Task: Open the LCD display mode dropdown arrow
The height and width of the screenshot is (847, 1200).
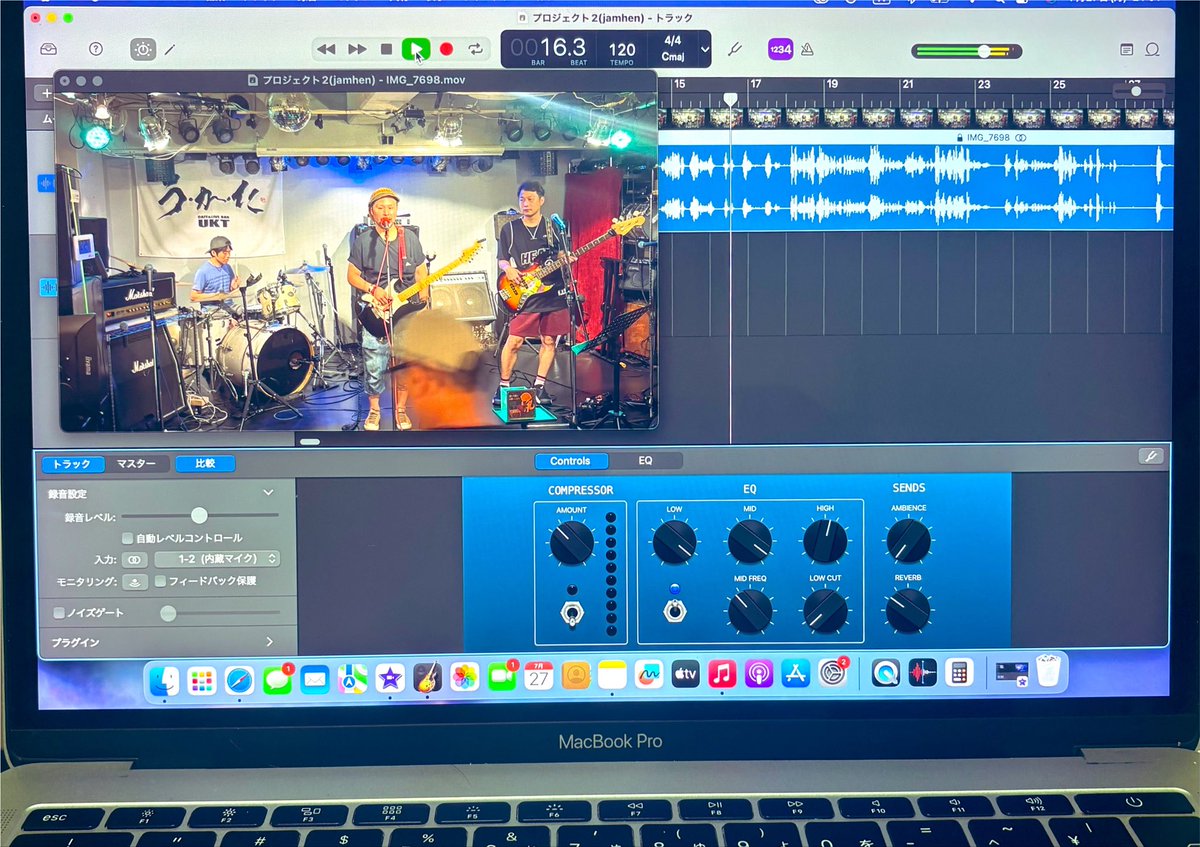Action: [x=705, y=49]
